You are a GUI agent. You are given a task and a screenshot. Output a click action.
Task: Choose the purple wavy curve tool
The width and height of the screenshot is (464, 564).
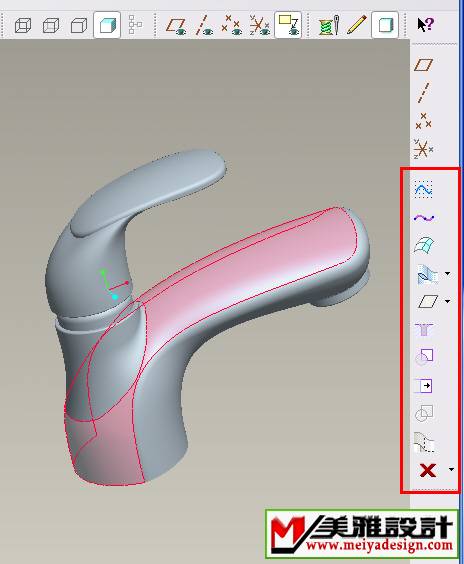[424, 218]
